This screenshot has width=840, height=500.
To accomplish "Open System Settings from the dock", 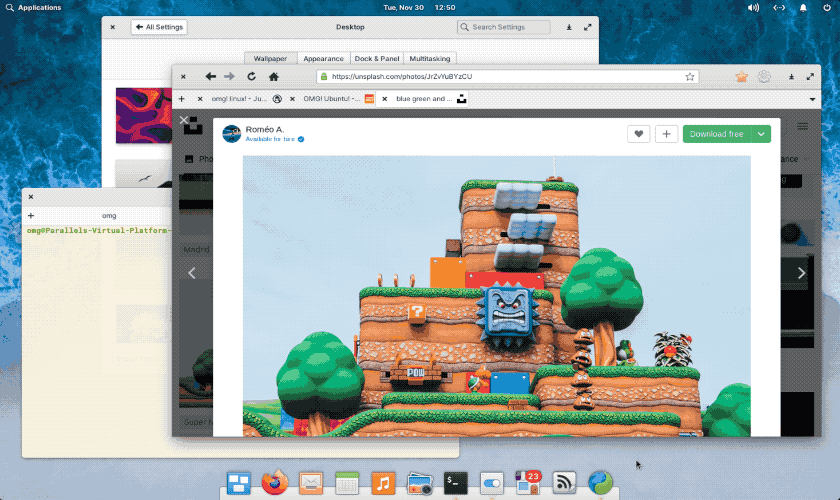I will [x=492, y=483].
